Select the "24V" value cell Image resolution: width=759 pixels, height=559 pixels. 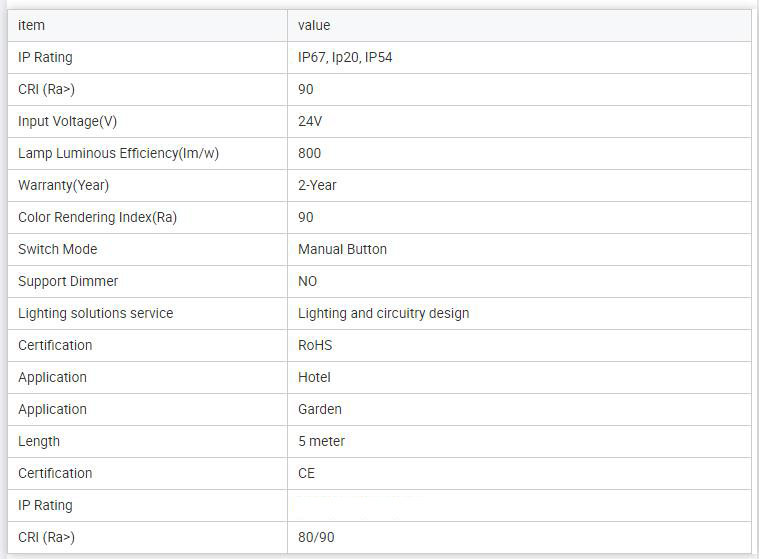point(310,121)
